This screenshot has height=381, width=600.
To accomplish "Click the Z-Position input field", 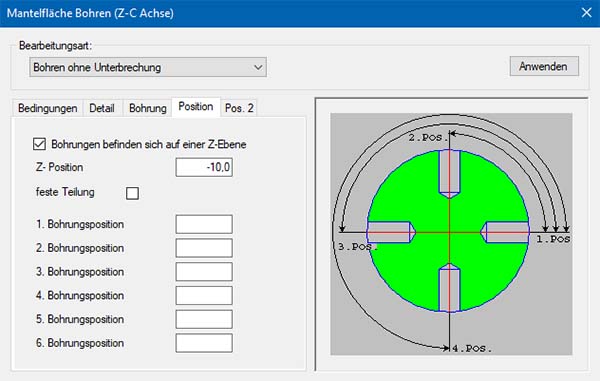I will click(204, 167).
